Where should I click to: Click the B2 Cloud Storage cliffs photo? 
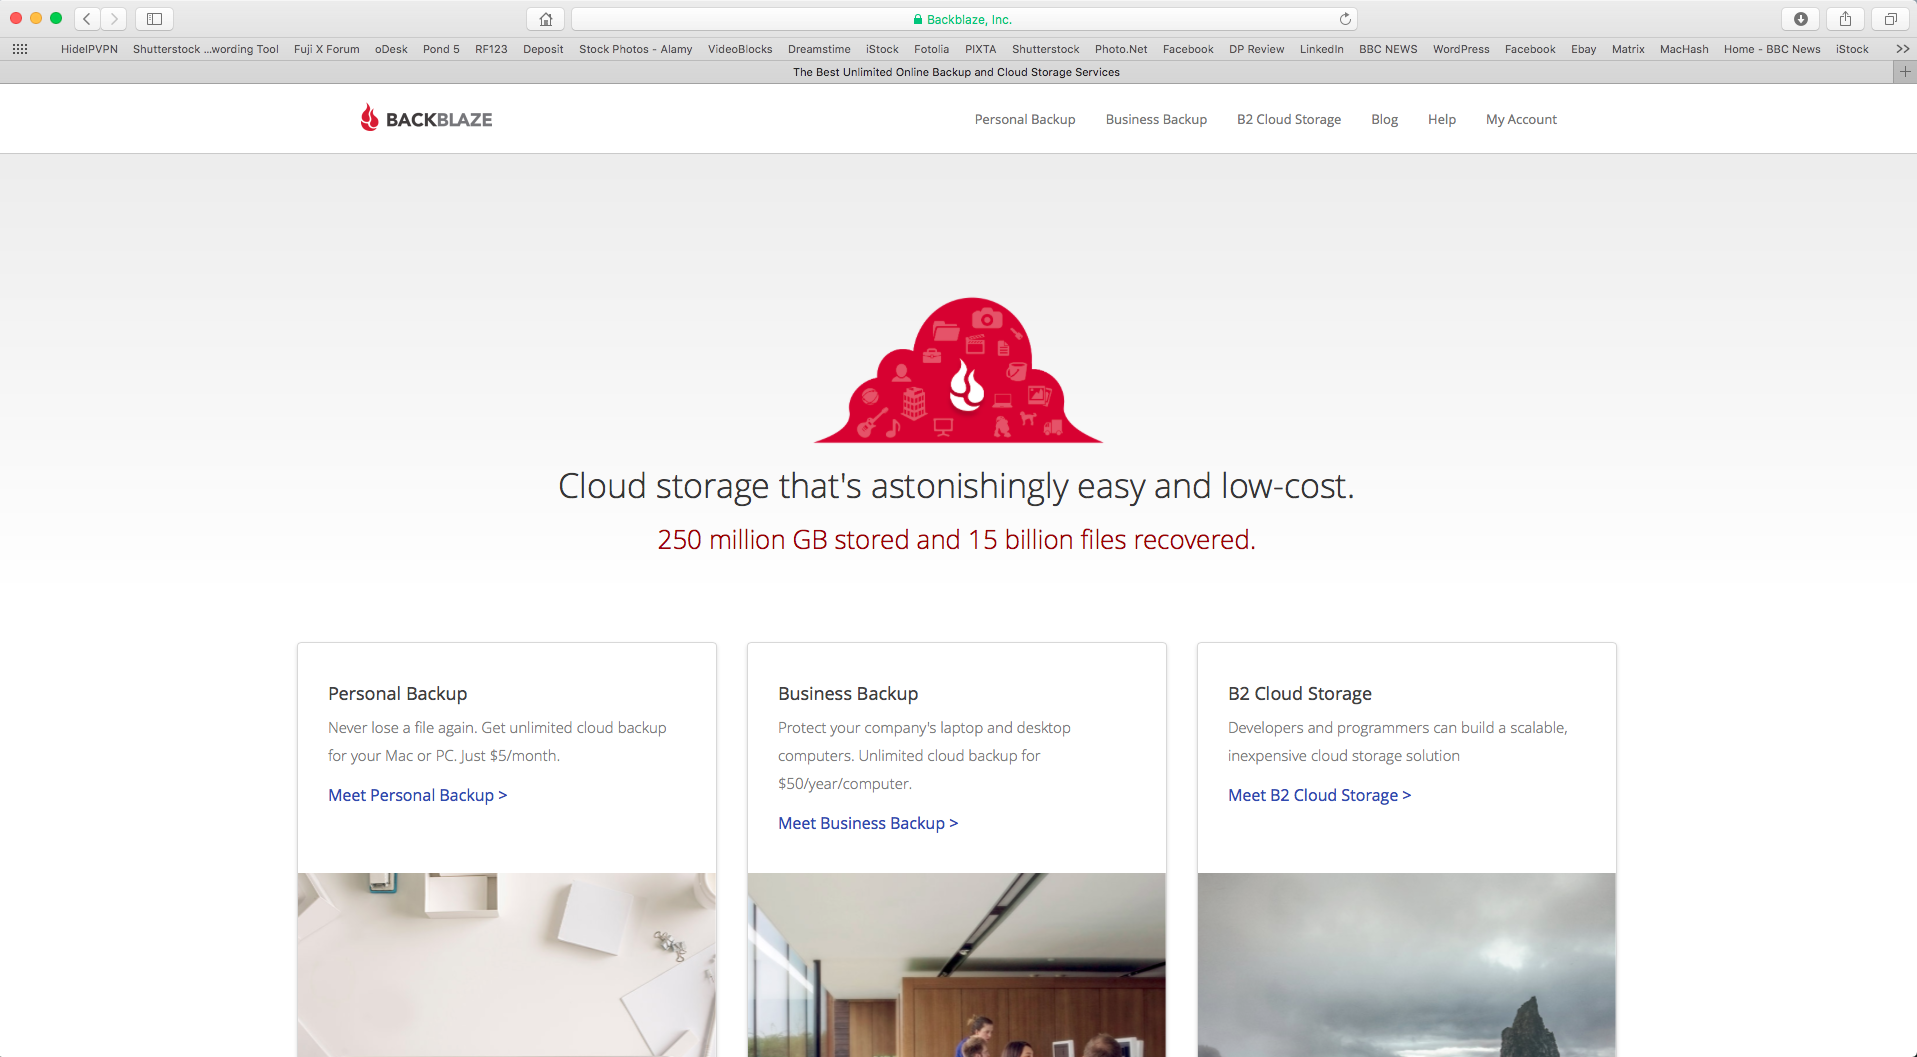pos(1407,964)
